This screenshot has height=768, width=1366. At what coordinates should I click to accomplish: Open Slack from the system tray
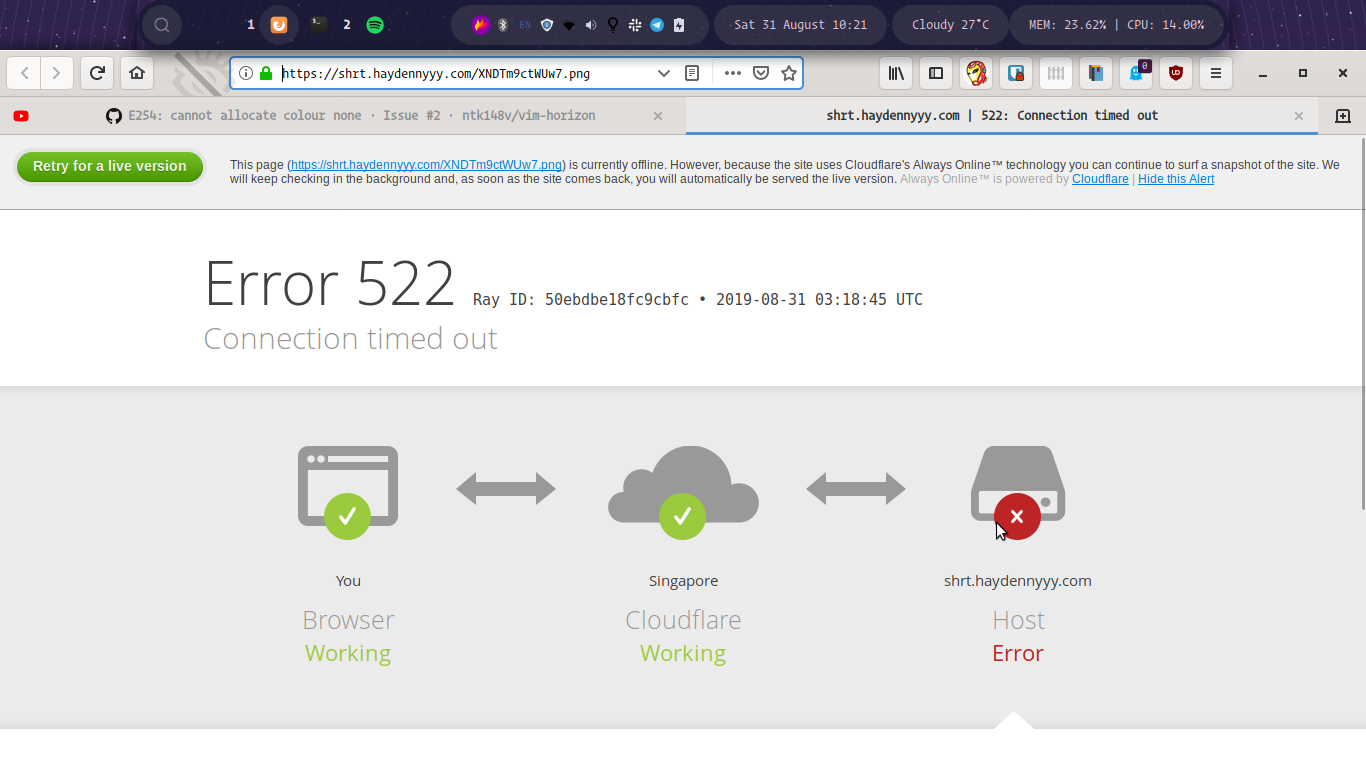click(635, 25)
